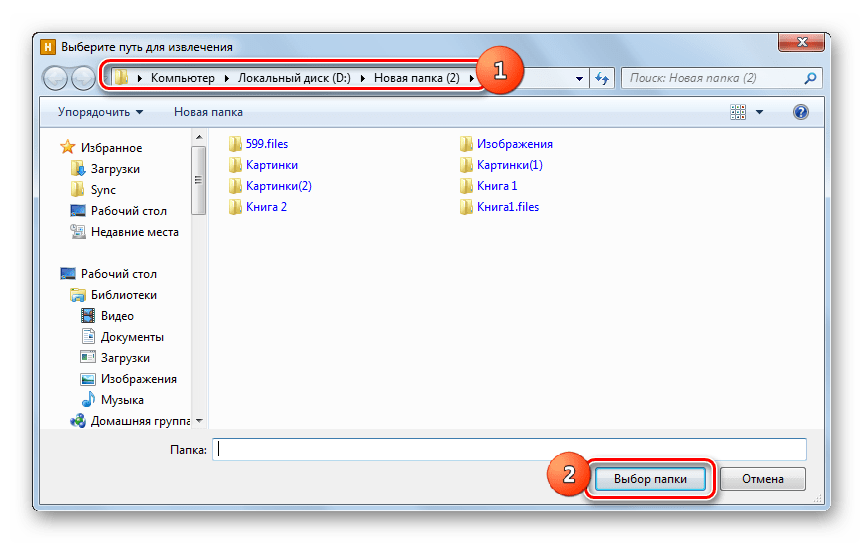Select Документы in Библиотеки
The width and height of the screenshot is (864, 544).
[x=132, y=336]
